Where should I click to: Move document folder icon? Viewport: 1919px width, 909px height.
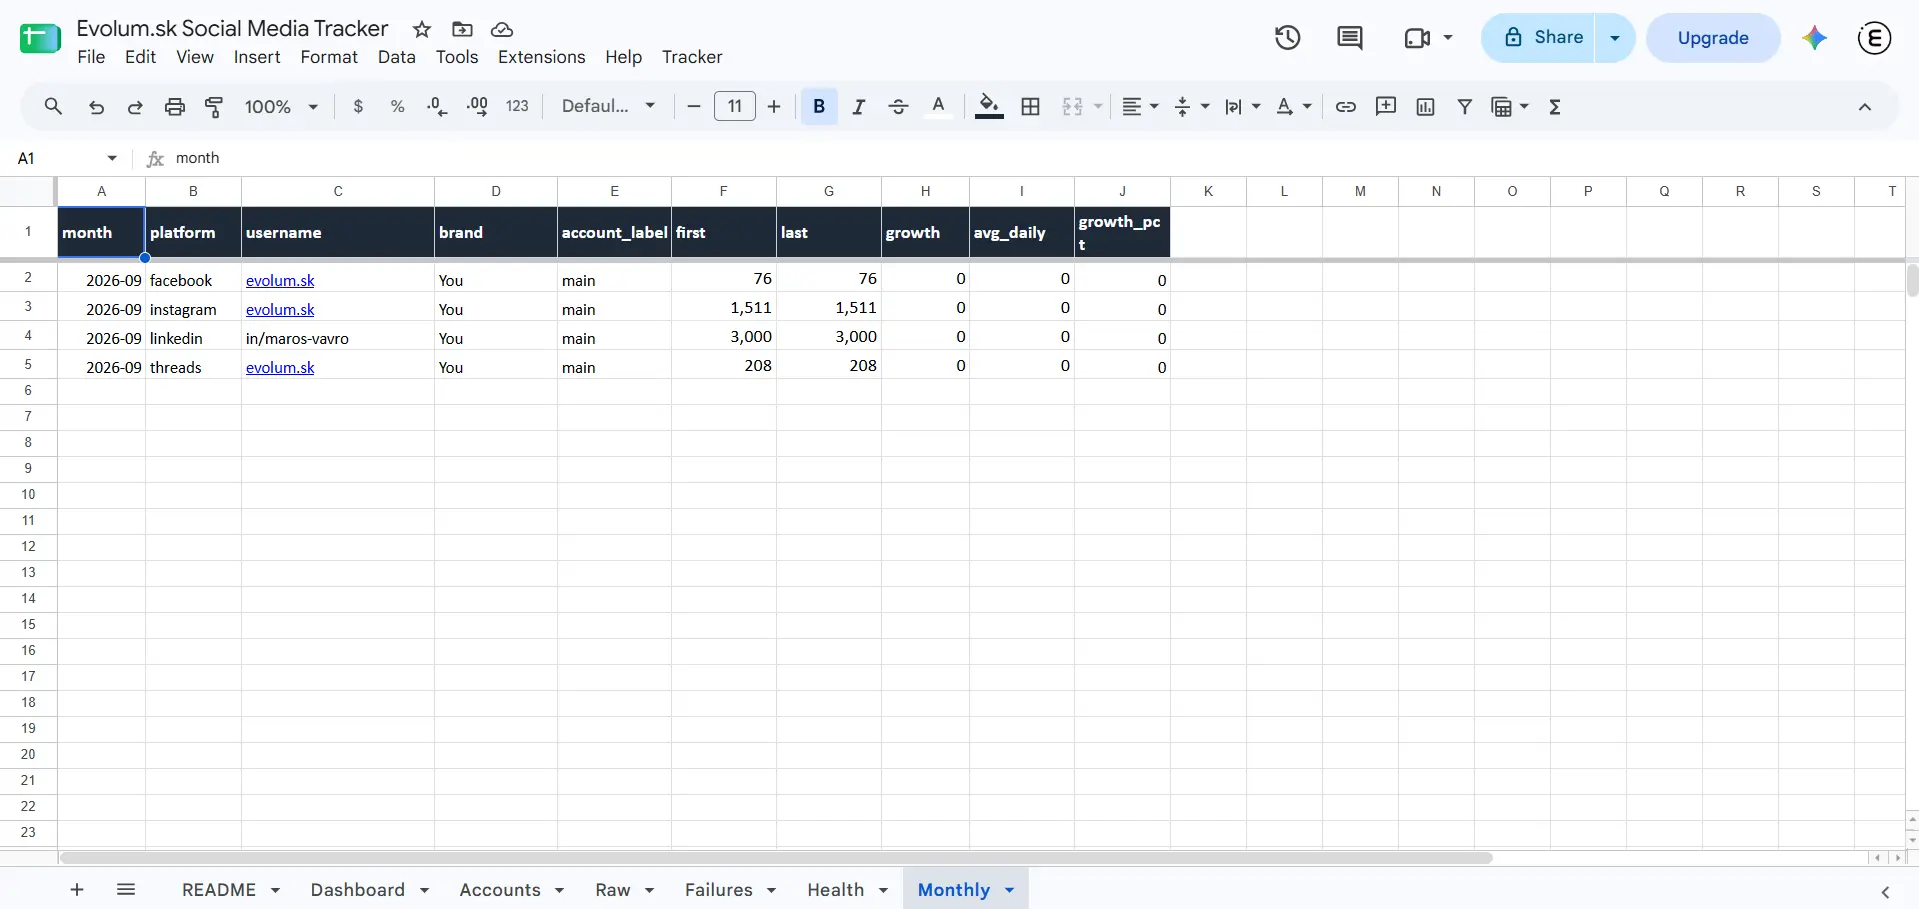point(462,29)
